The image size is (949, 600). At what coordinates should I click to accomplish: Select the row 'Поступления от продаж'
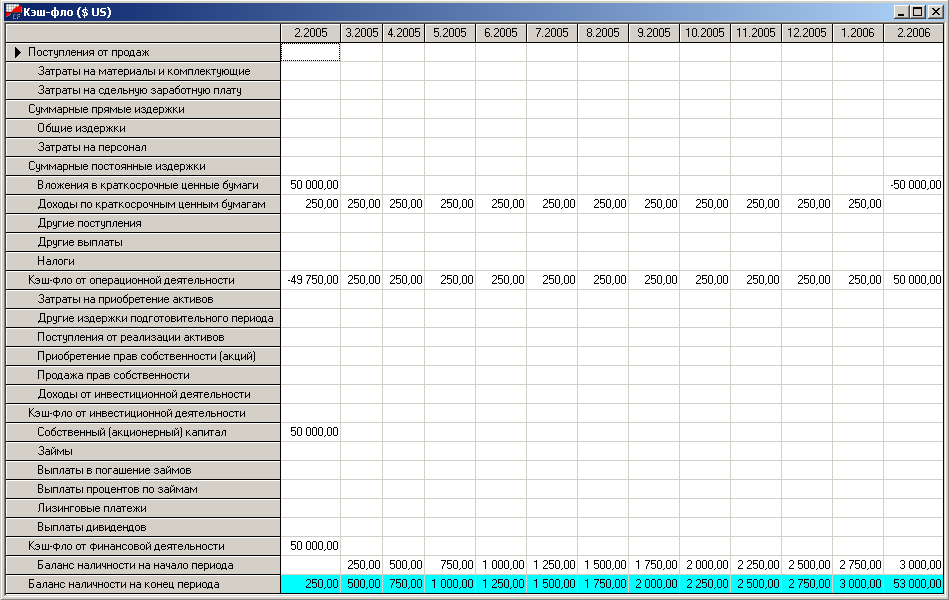[x=143, y=53]
